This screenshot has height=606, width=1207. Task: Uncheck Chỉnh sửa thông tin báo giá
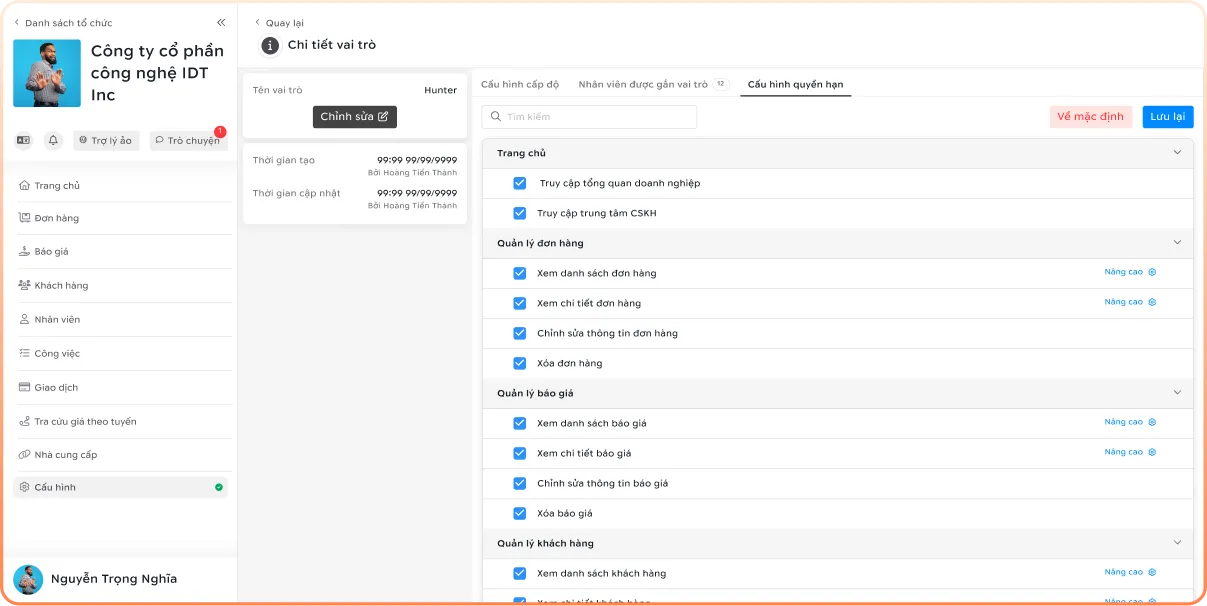519,483
